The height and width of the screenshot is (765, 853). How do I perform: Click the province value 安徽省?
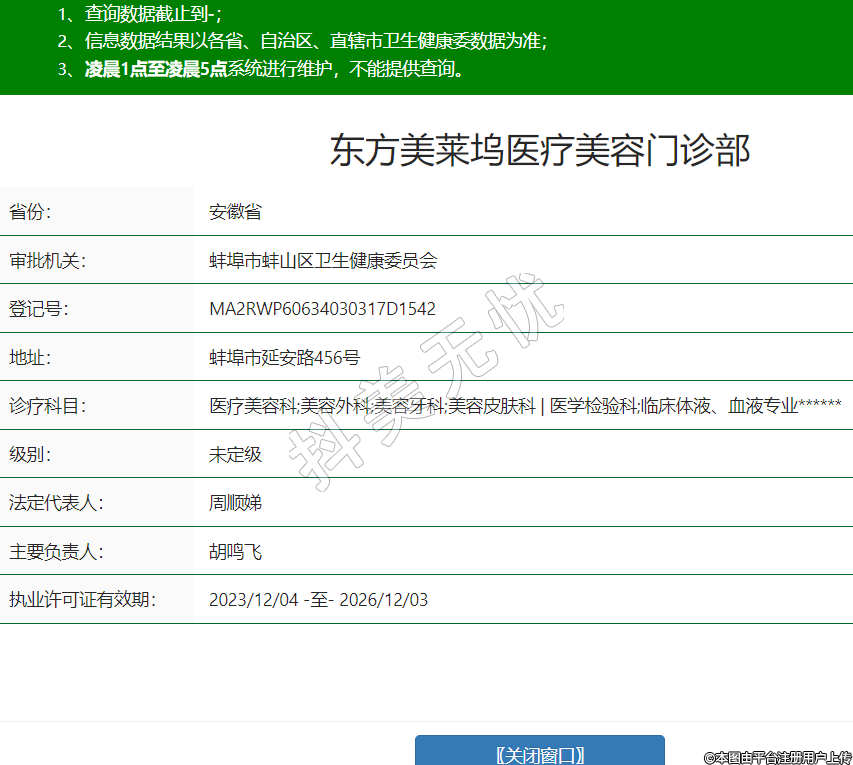click(235, 212)
